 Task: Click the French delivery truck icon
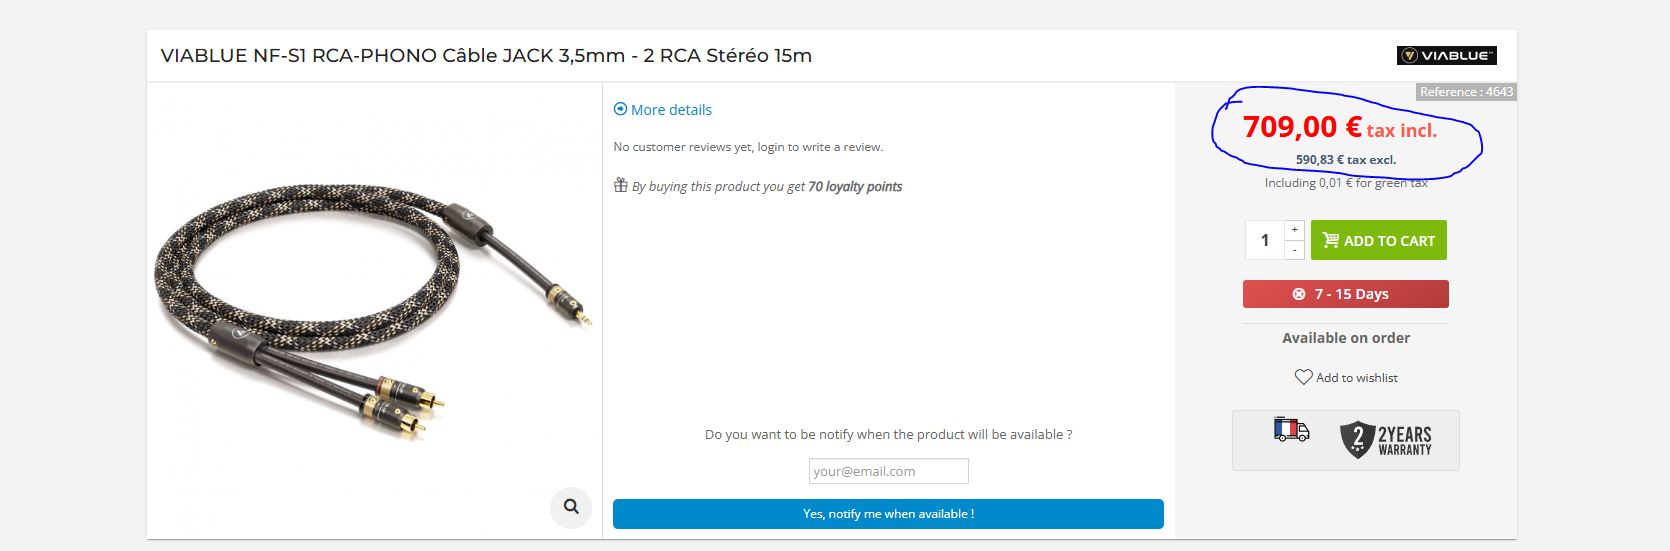click(1291, 430)
